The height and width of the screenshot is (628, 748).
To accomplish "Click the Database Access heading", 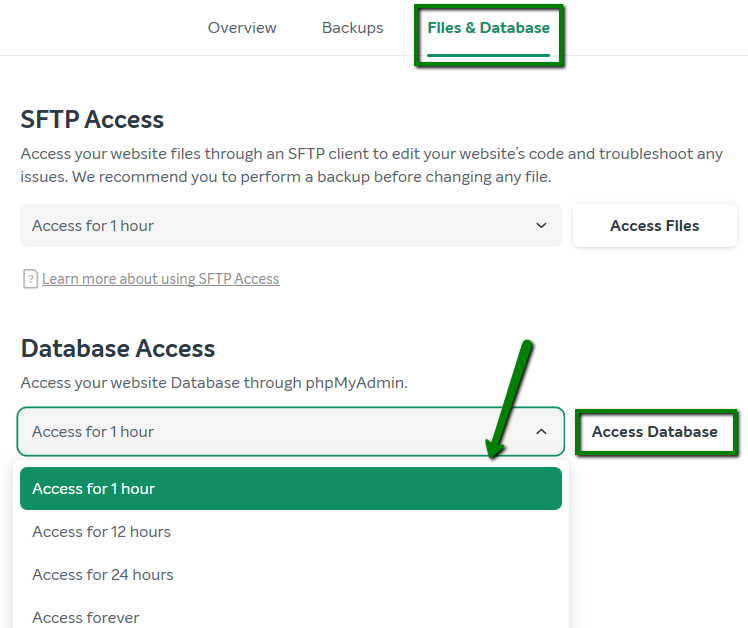I will [x=118, y=348].
